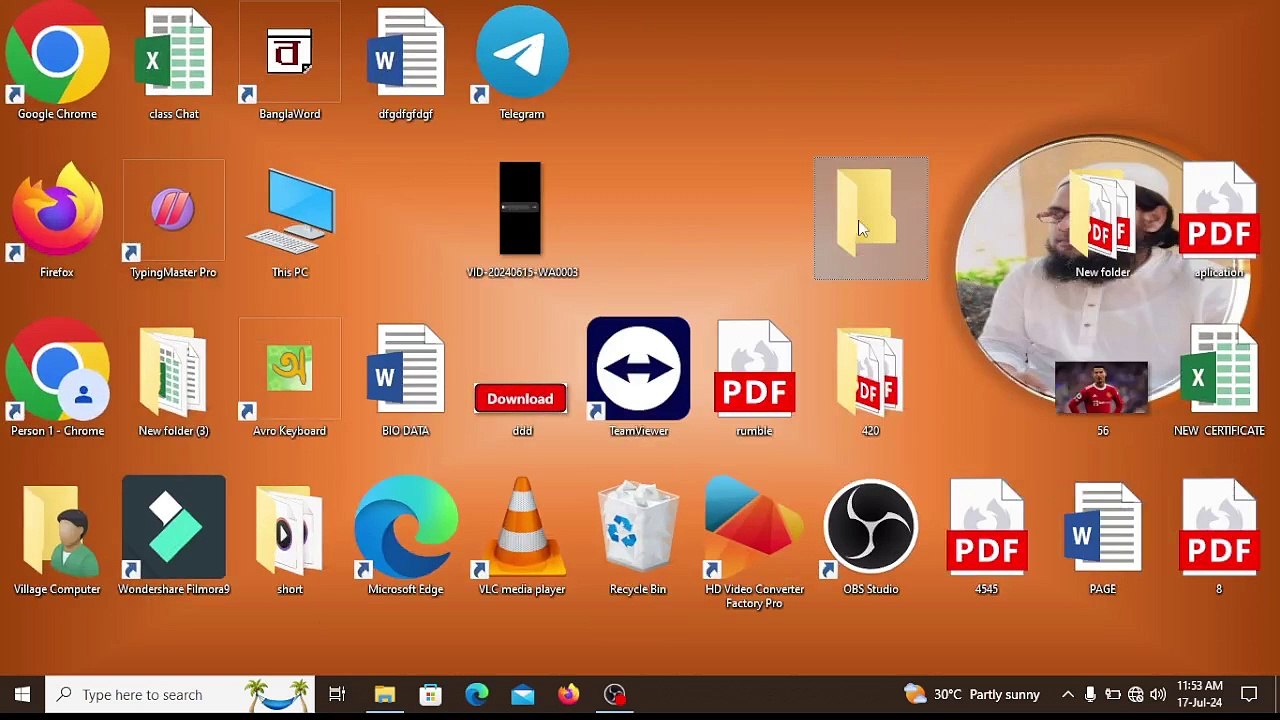Image resolution: width=1280 pixels, height=720 pixels.
Task: Select the HD Video Converter Factory Pro shortcut
Action: 754,544
